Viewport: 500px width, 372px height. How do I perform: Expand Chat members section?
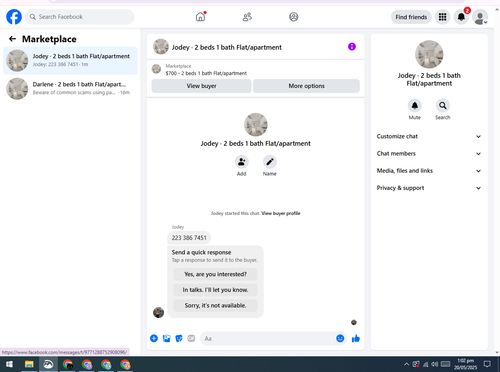[x=429, y=154]
